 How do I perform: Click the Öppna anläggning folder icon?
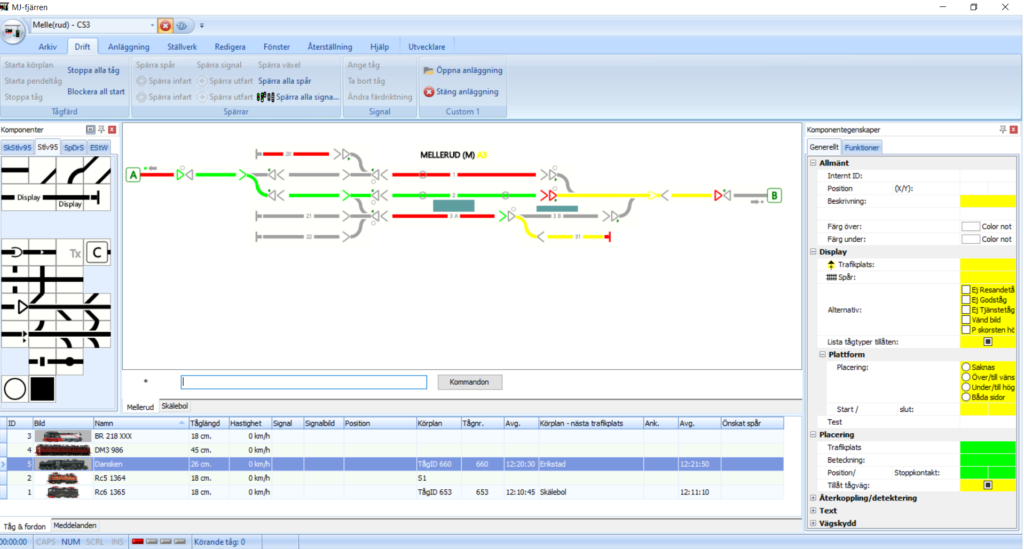pyautogui.click(x=429, y=71)
